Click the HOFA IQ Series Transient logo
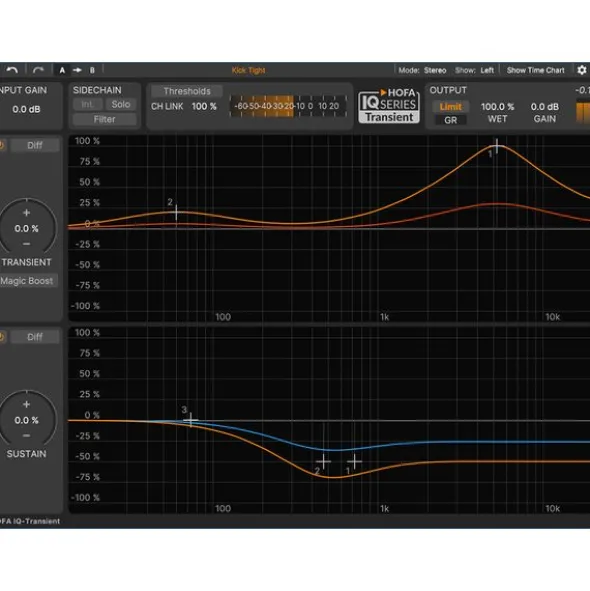The image size is (590, 591). coord(389,106)
